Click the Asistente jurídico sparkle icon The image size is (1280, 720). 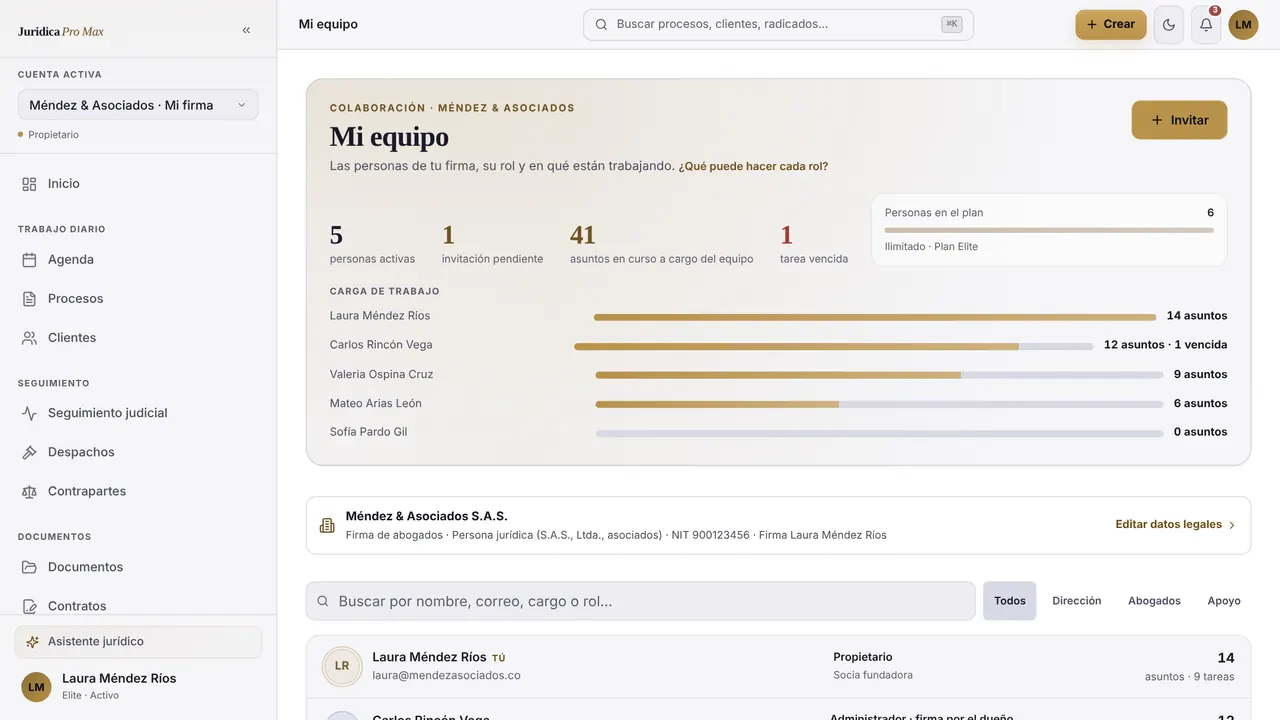32,642
